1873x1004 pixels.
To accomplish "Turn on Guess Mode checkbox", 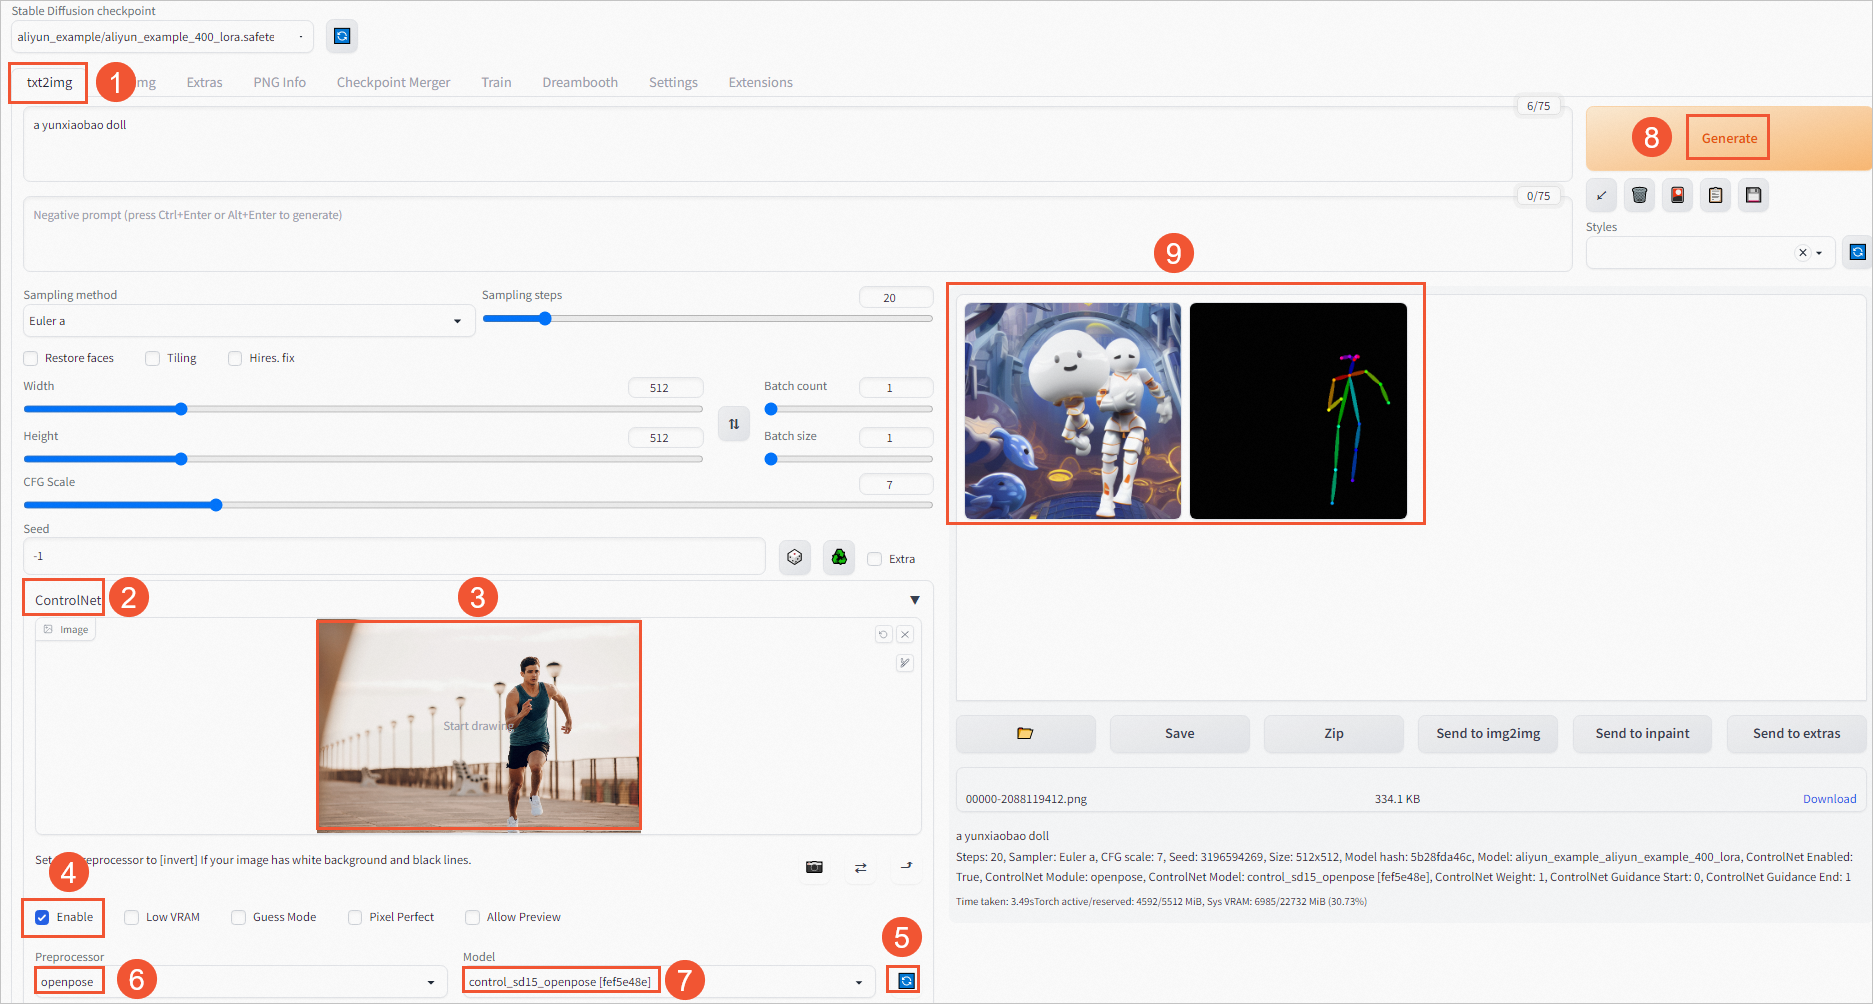I will pyautogui.click(x=238, y=917).
